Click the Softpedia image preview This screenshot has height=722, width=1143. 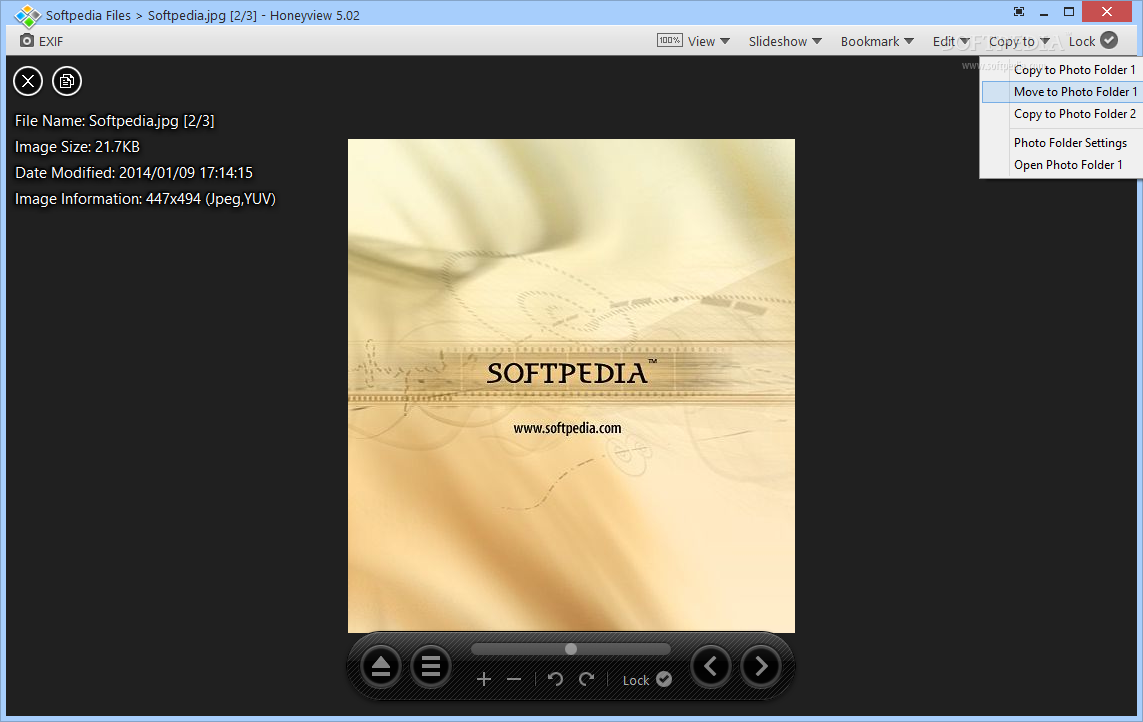[x=571, y=386]
